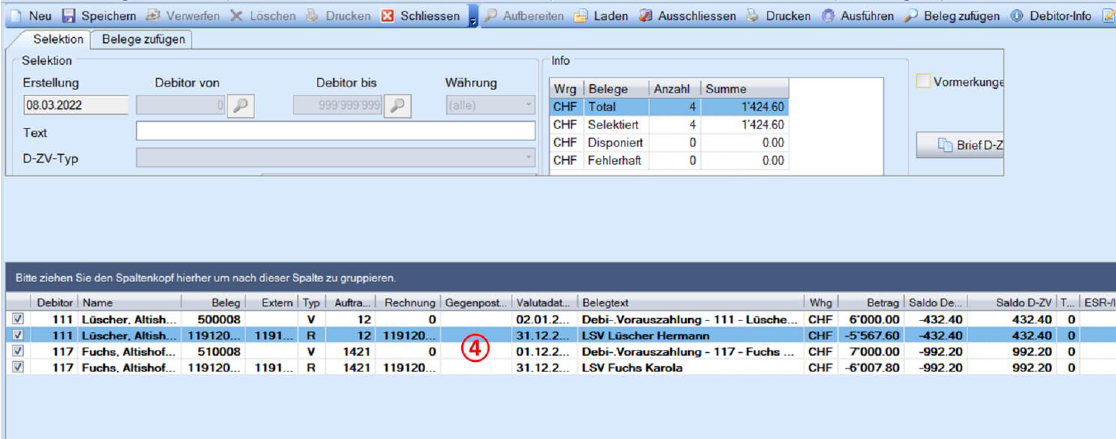Uncheck the first Lüscher row checkbox
This screenshot has height=439, width=1116.
pos(18,319)
